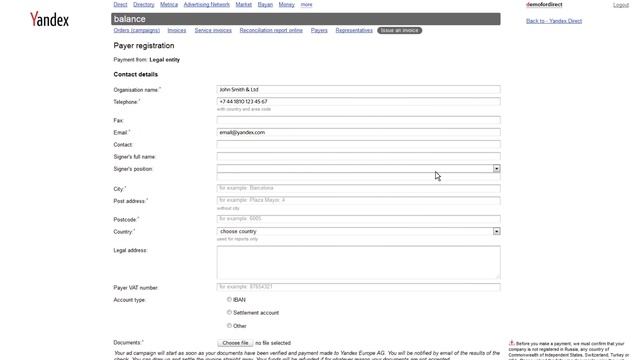Focus the Post address field

pyautogui.click(x=358, y=200)
